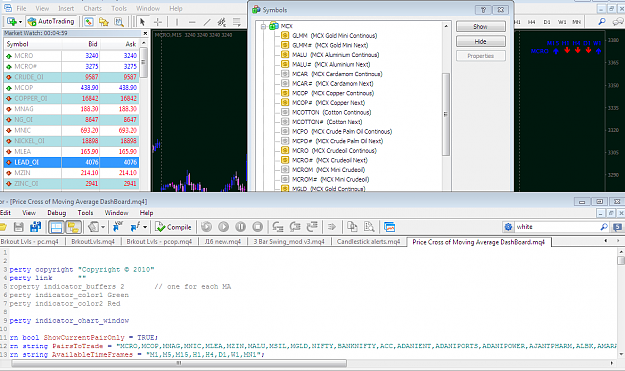The width and height of the screenshot is (625, 371).
Task: Click Show button in Symbols dialog
Action: (x=481, y=27)
